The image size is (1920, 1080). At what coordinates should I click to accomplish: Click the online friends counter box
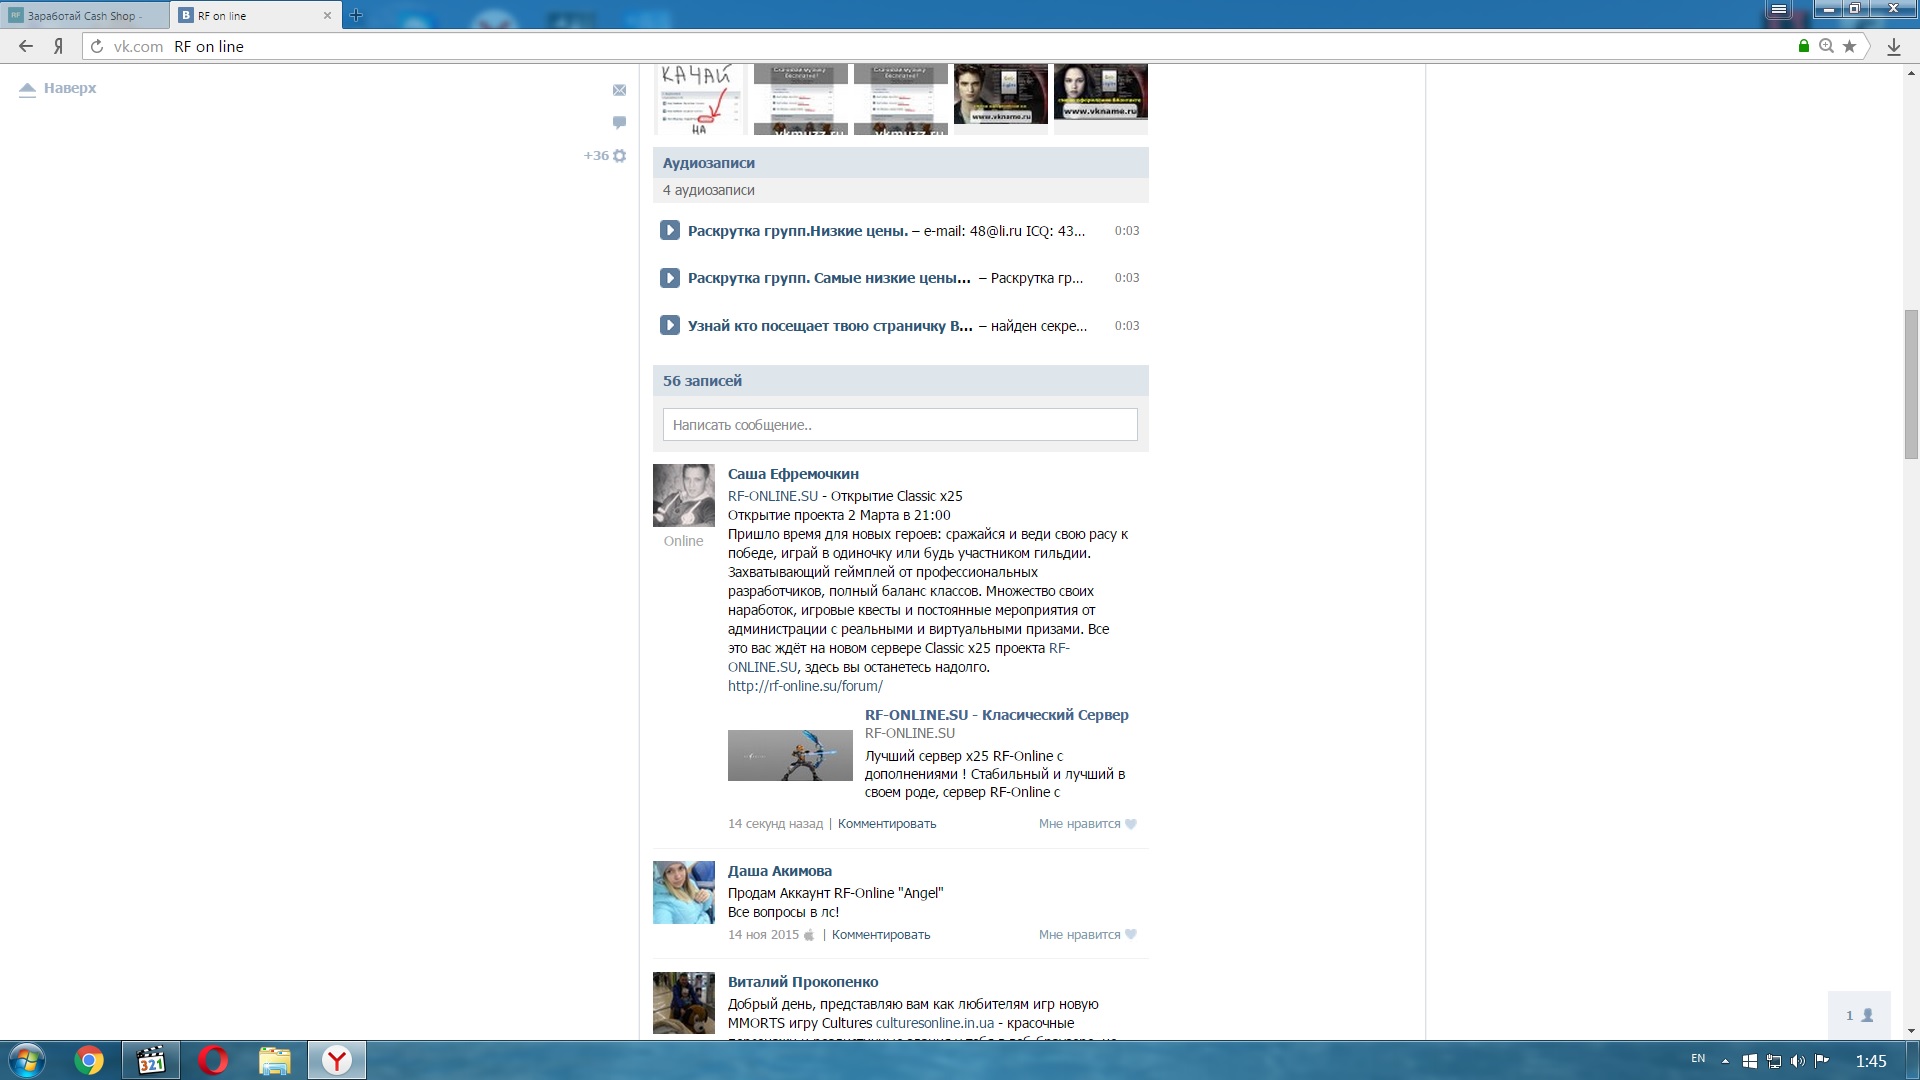tap(1859, 1015)
